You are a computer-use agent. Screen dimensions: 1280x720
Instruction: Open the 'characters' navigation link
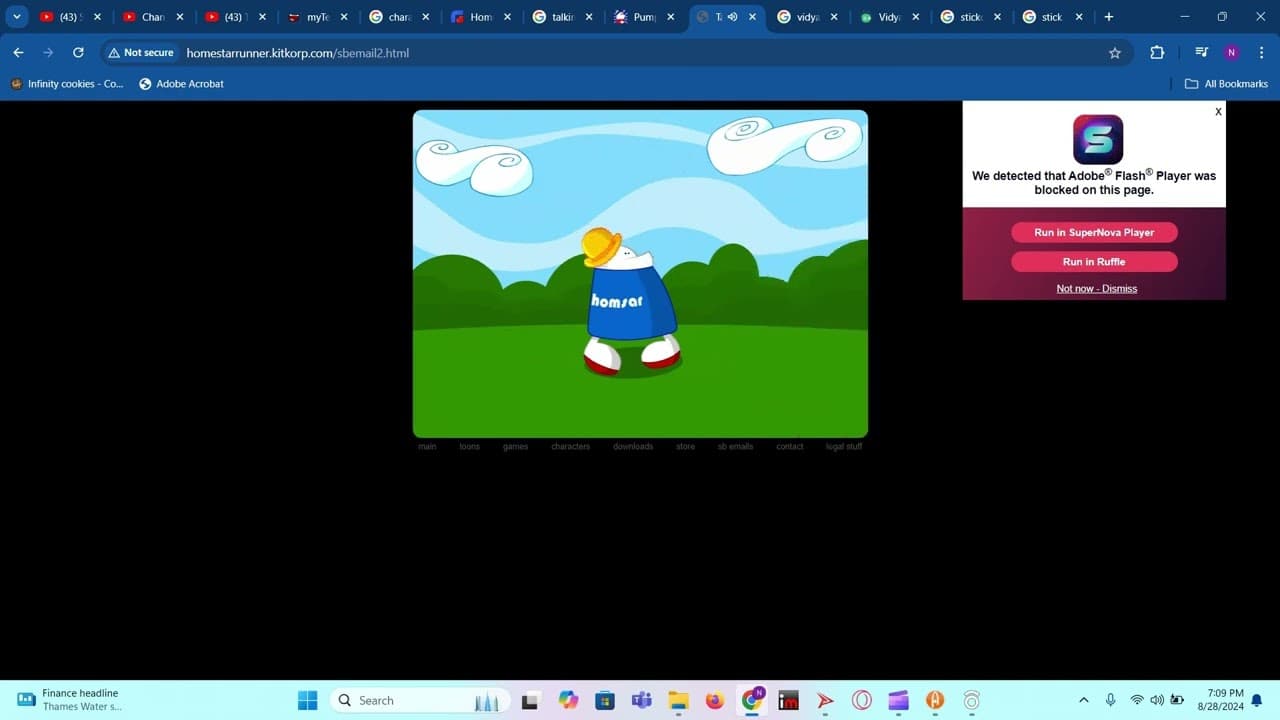tap(571, 446)
